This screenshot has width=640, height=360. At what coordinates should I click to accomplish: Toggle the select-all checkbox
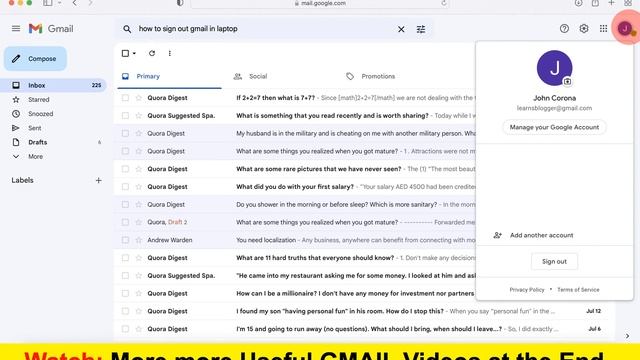(125, 53)
